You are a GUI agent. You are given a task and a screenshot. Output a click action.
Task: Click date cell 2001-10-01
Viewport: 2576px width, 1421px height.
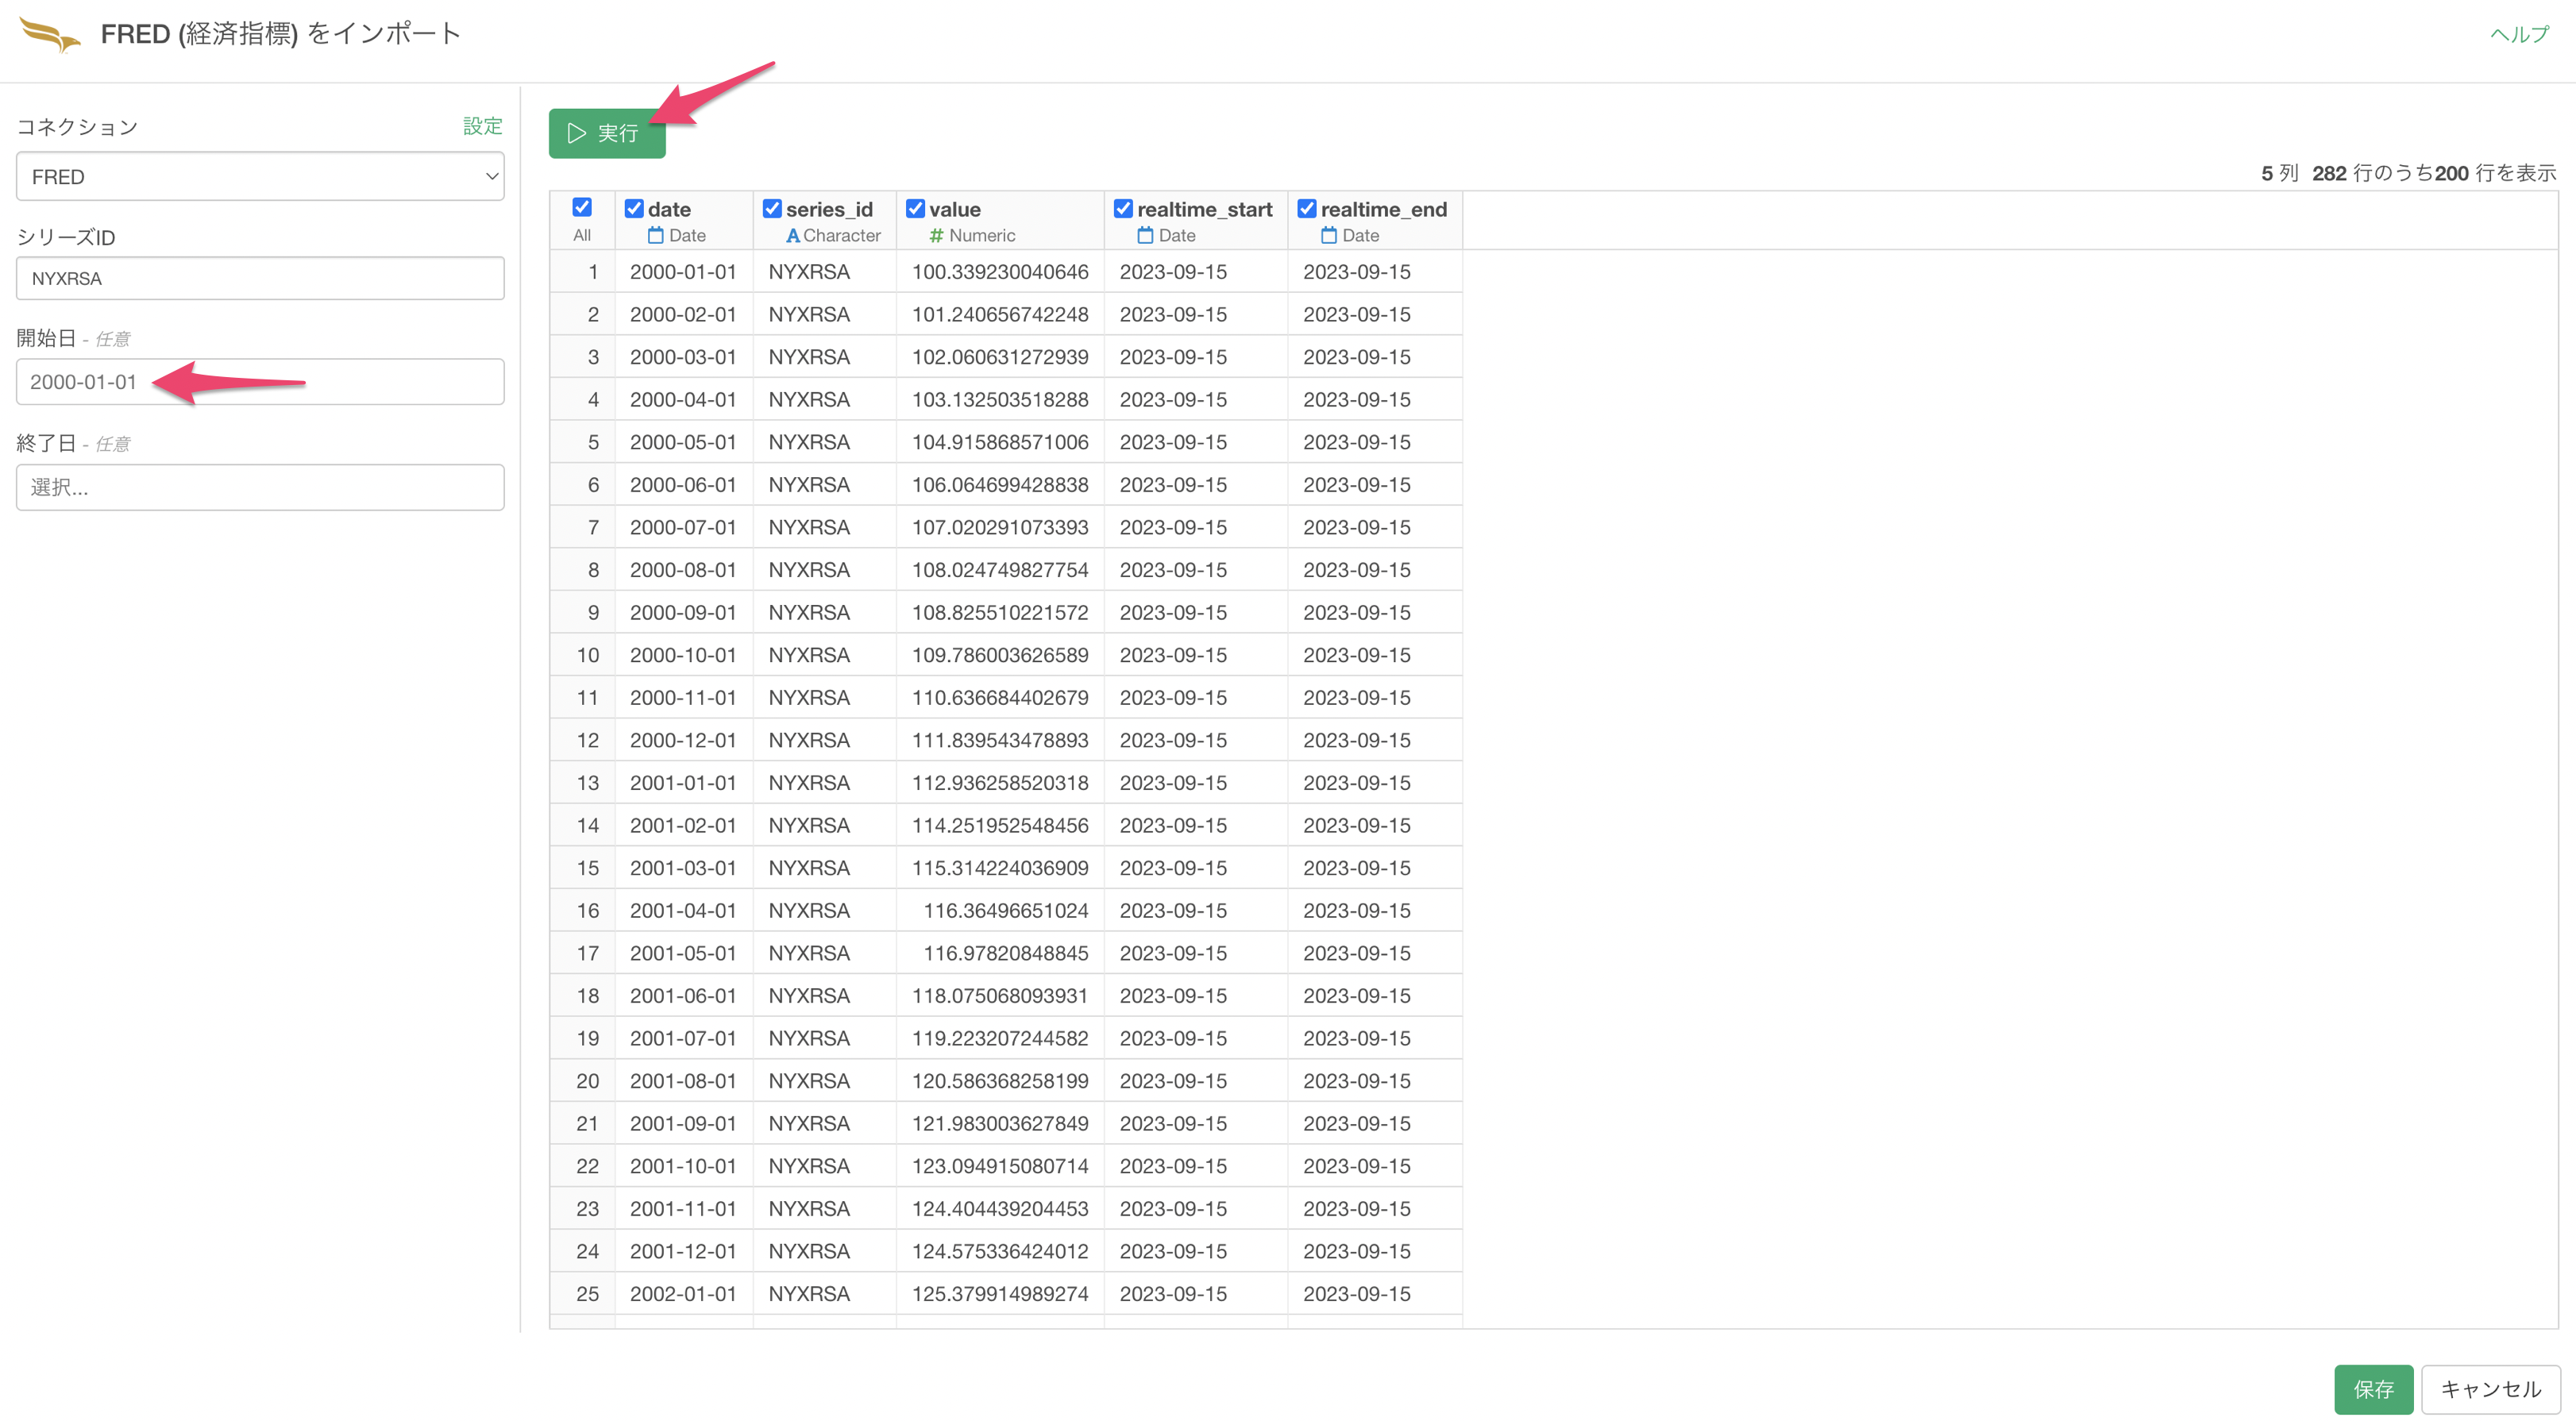(x=683, y=1166)
